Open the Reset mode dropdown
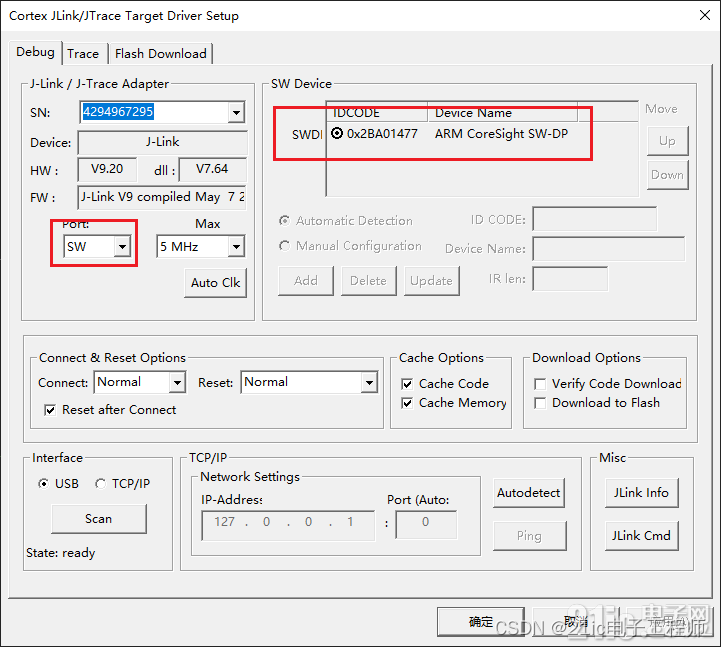Image resolution: width=721 pixels, height=647 pixels. point(369,382)
